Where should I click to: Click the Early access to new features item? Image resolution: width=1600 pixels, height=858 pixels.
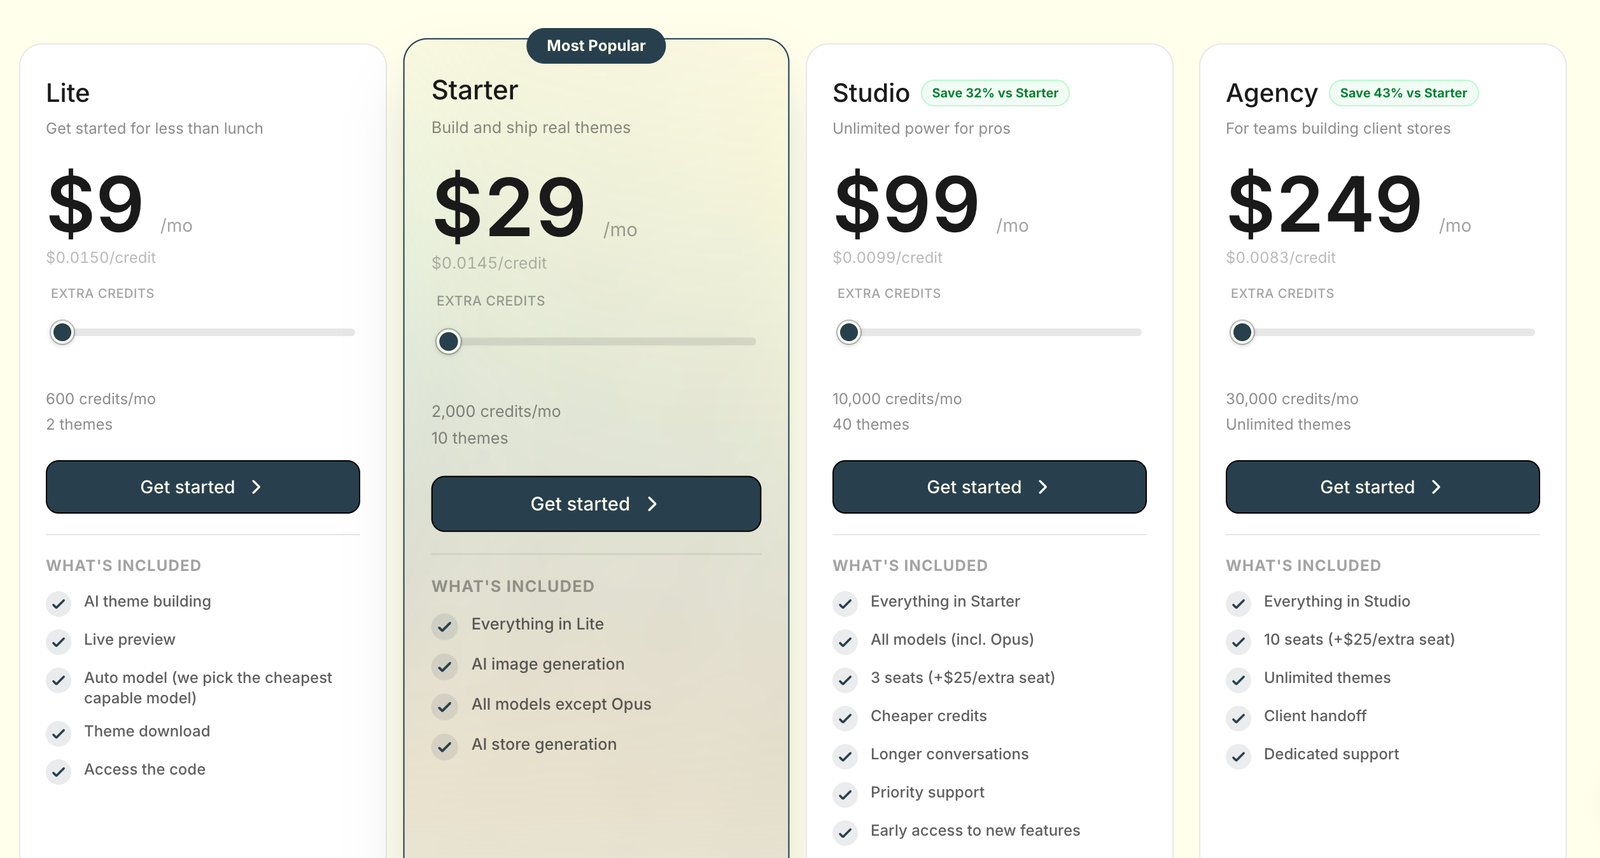975,831
